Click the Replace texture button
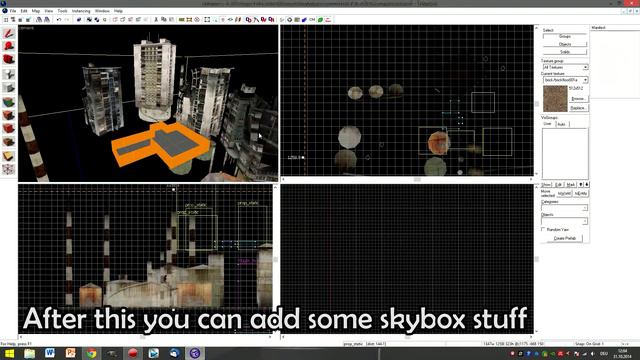The image size is (640, 360). [578, 108]
